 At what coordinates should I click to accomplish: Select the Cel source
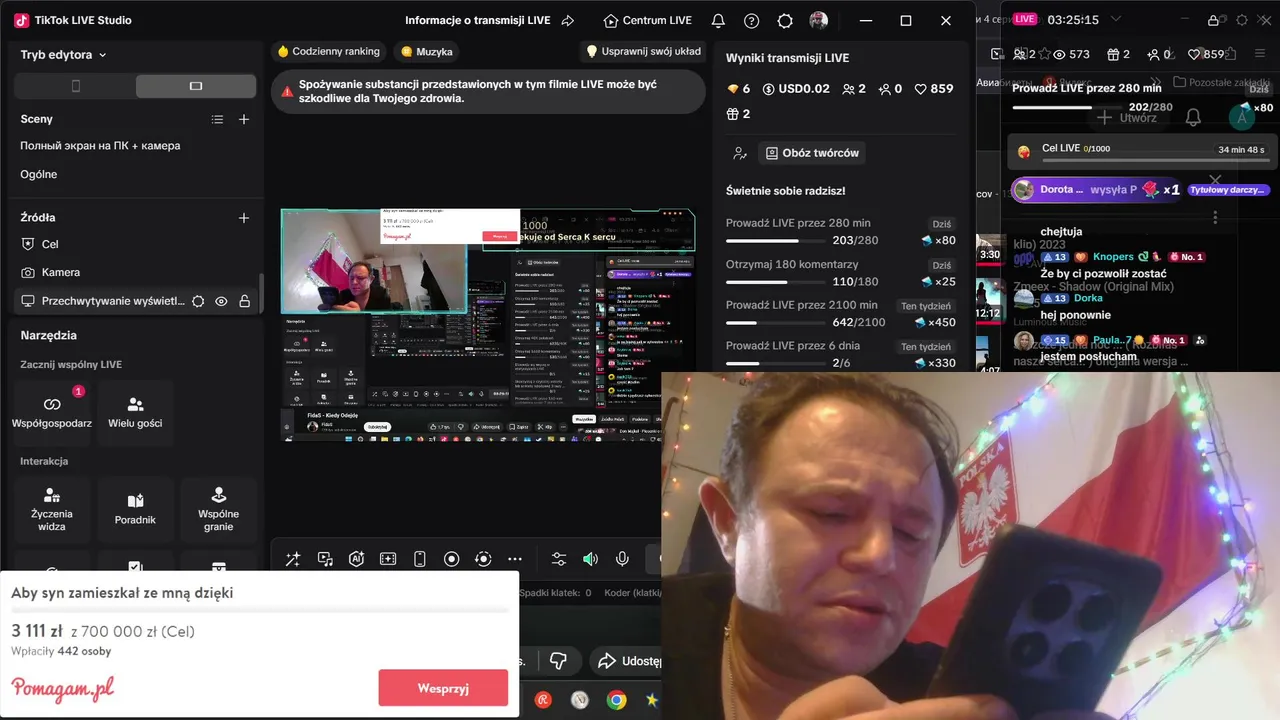click(x=135, y=244)
